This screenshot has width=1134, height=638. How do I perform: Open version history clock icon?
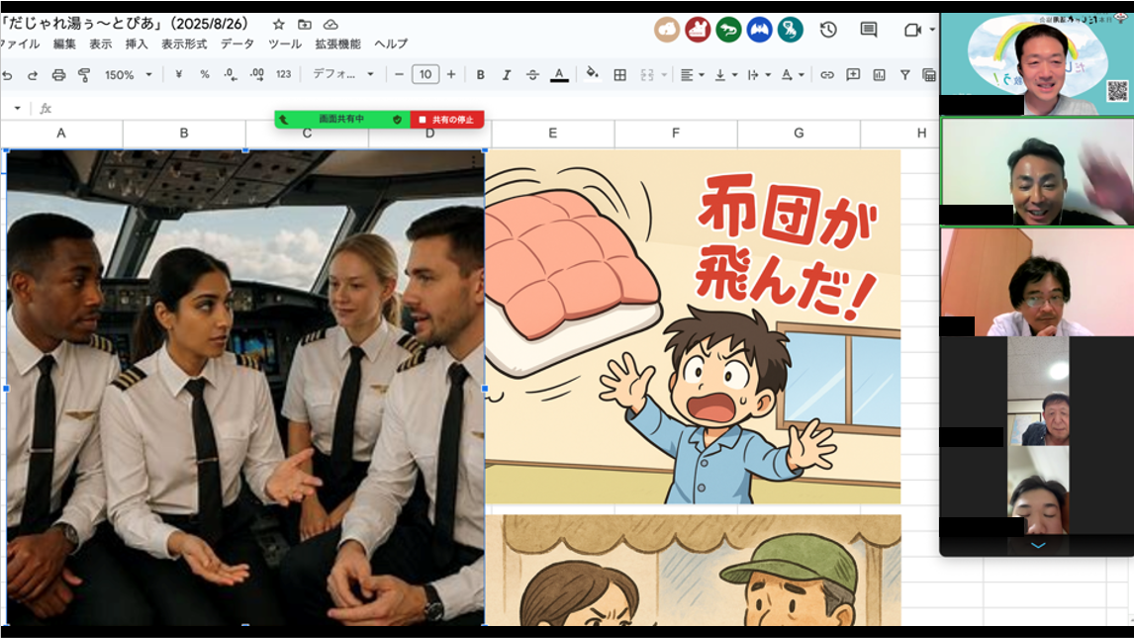(x=828, y=30)
